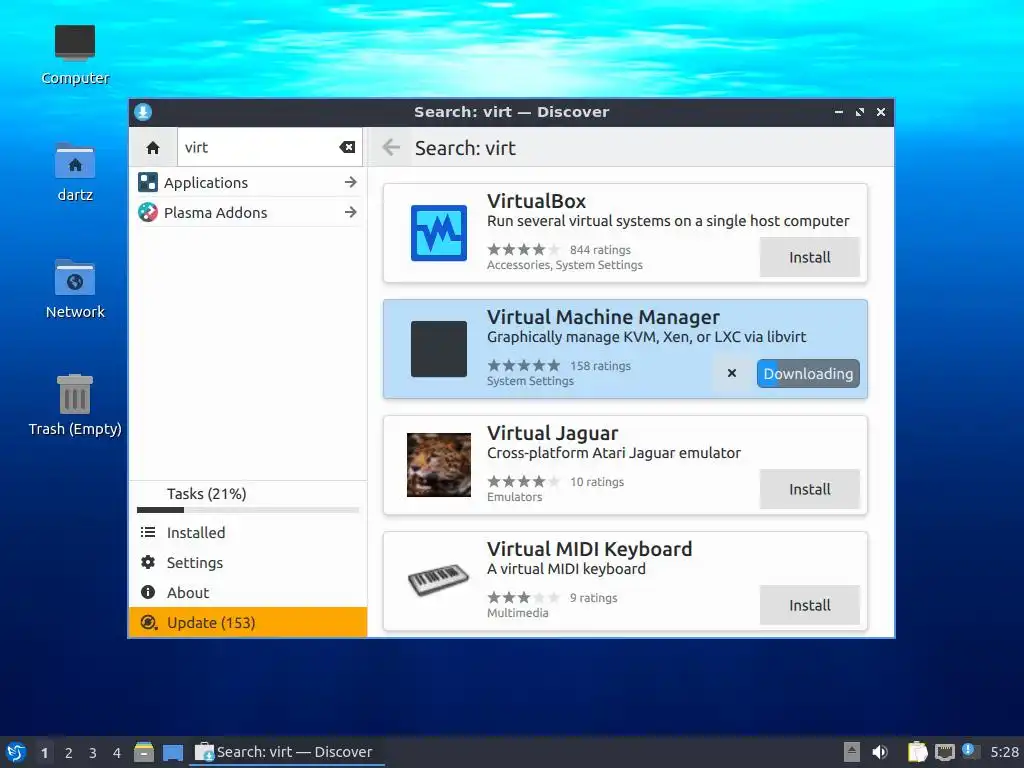Click the Tasks progress bar
1024x768 pixels.
pos(248,510)
